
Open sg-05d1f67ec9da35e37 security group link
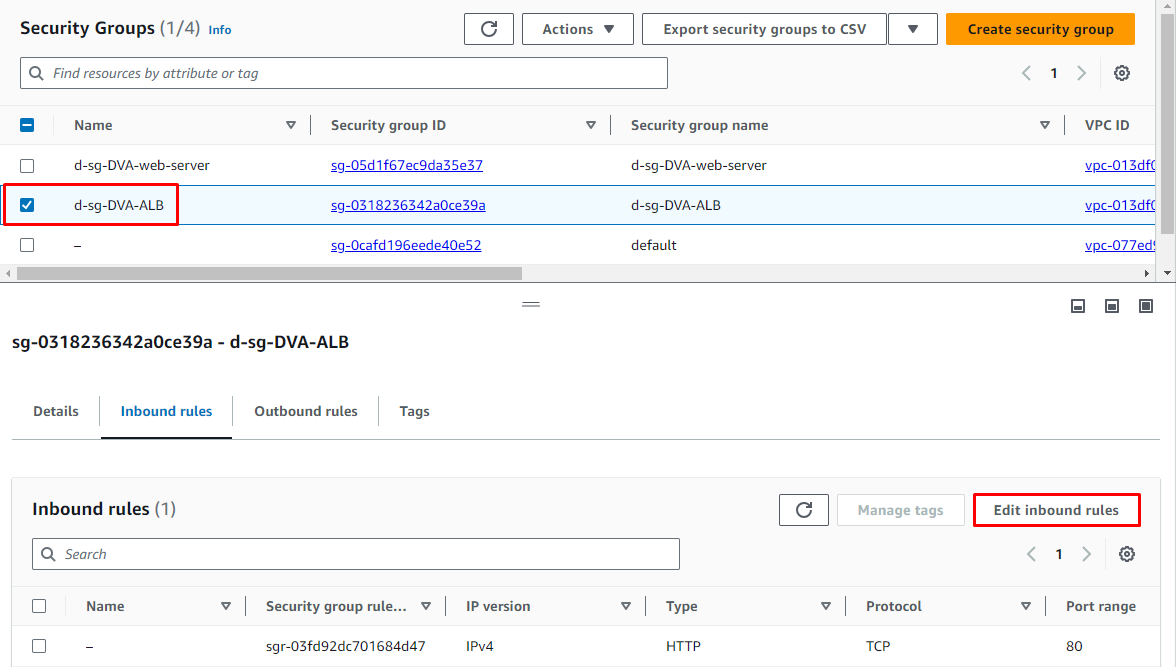pyautogui.click(x=406, y=165)
